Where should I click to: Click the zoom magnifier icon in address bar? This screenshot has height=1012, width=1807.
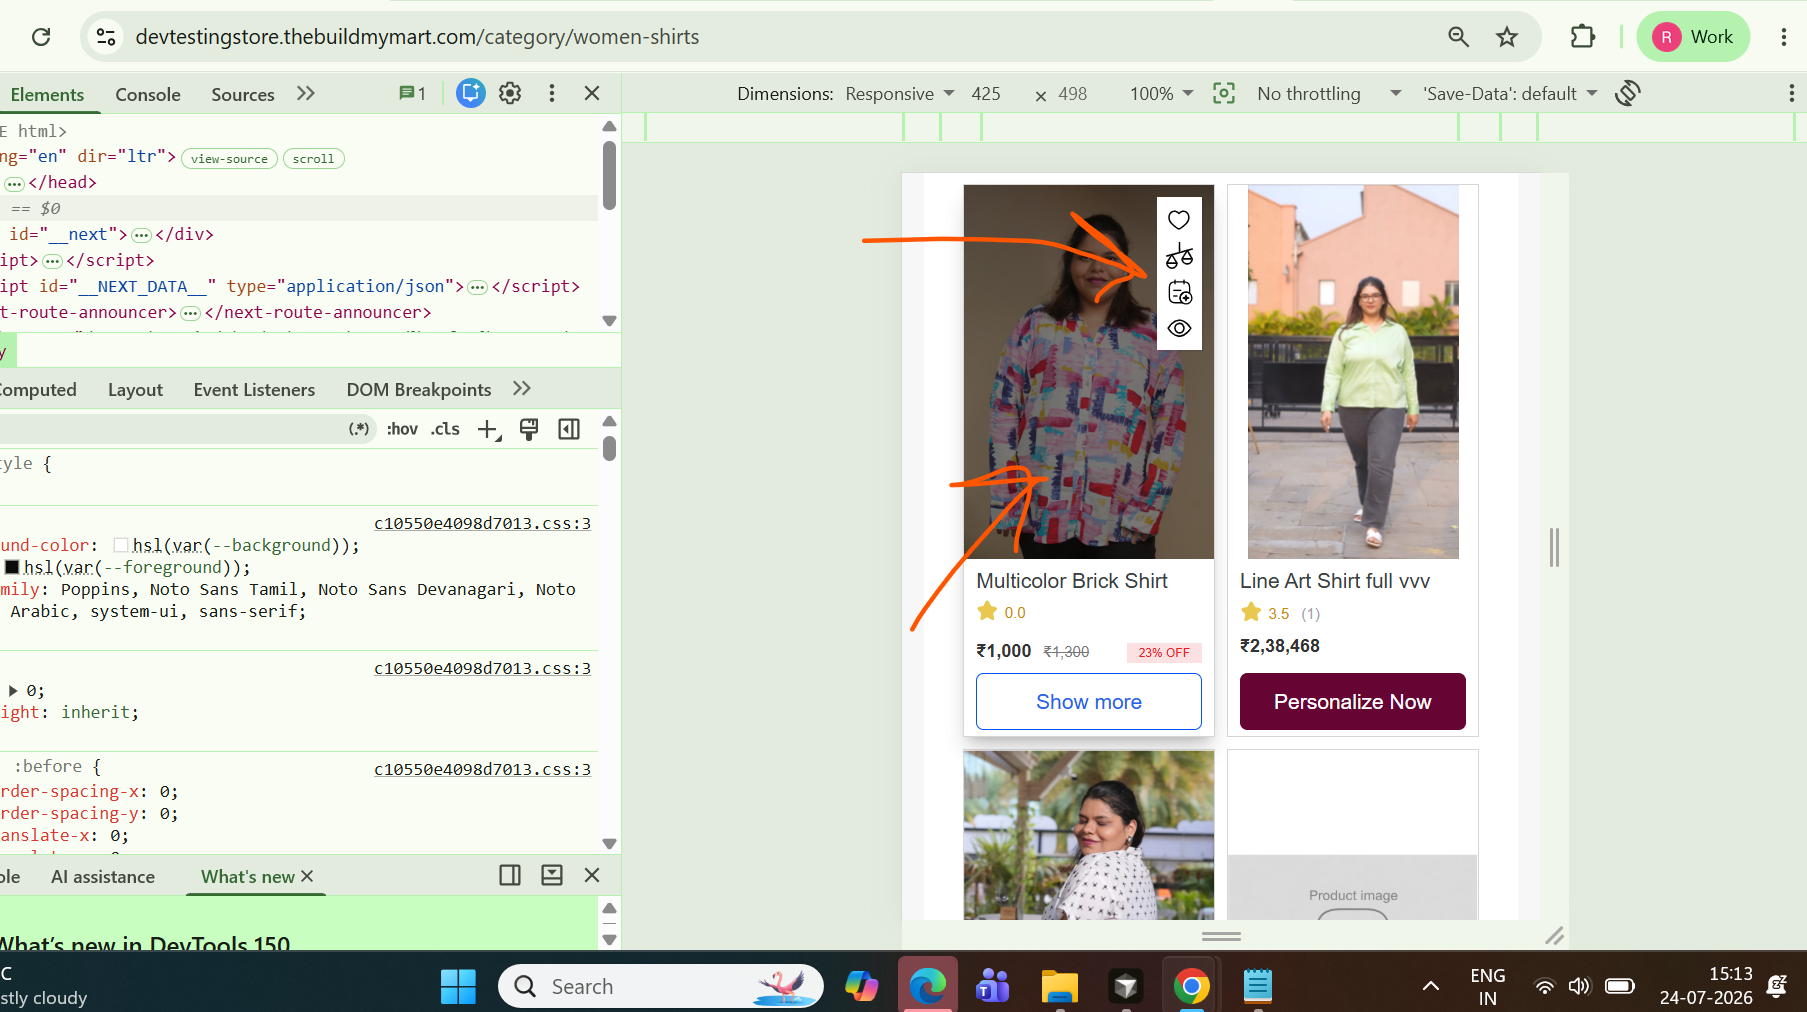click(1458, 37)
